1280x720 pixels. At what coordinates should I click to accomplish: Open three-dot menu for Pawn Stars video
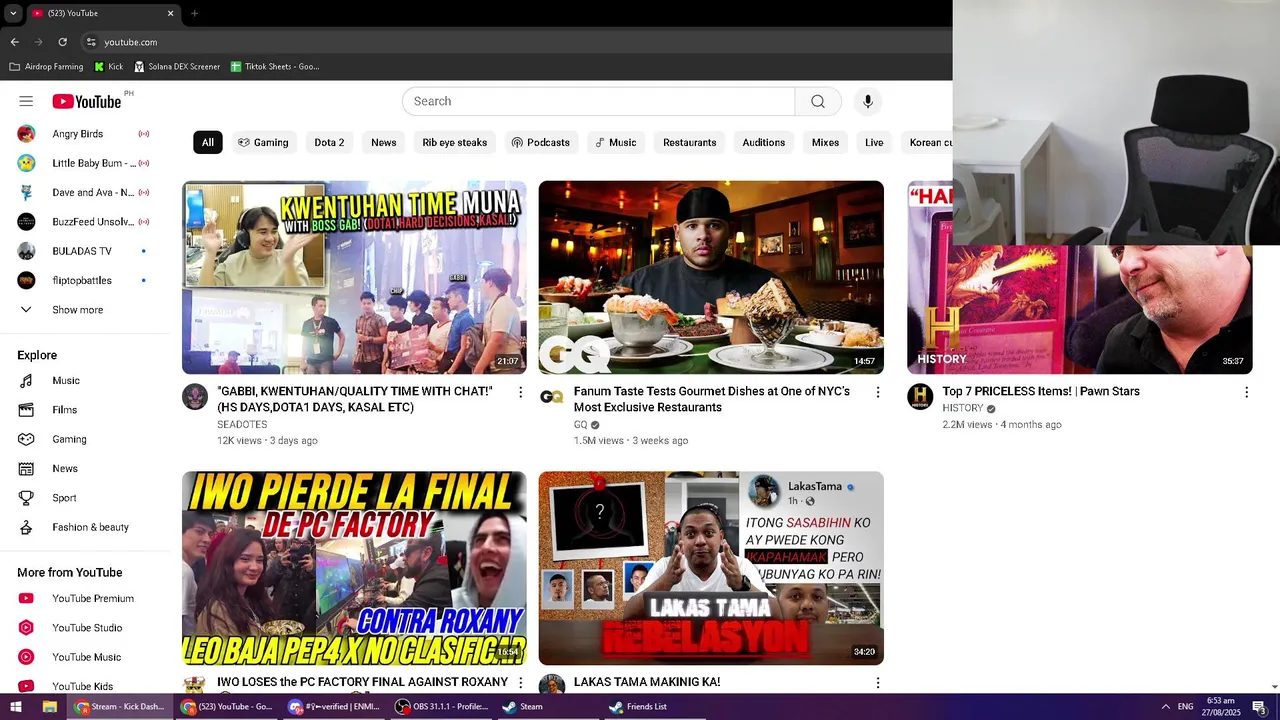click(1246, 392)
